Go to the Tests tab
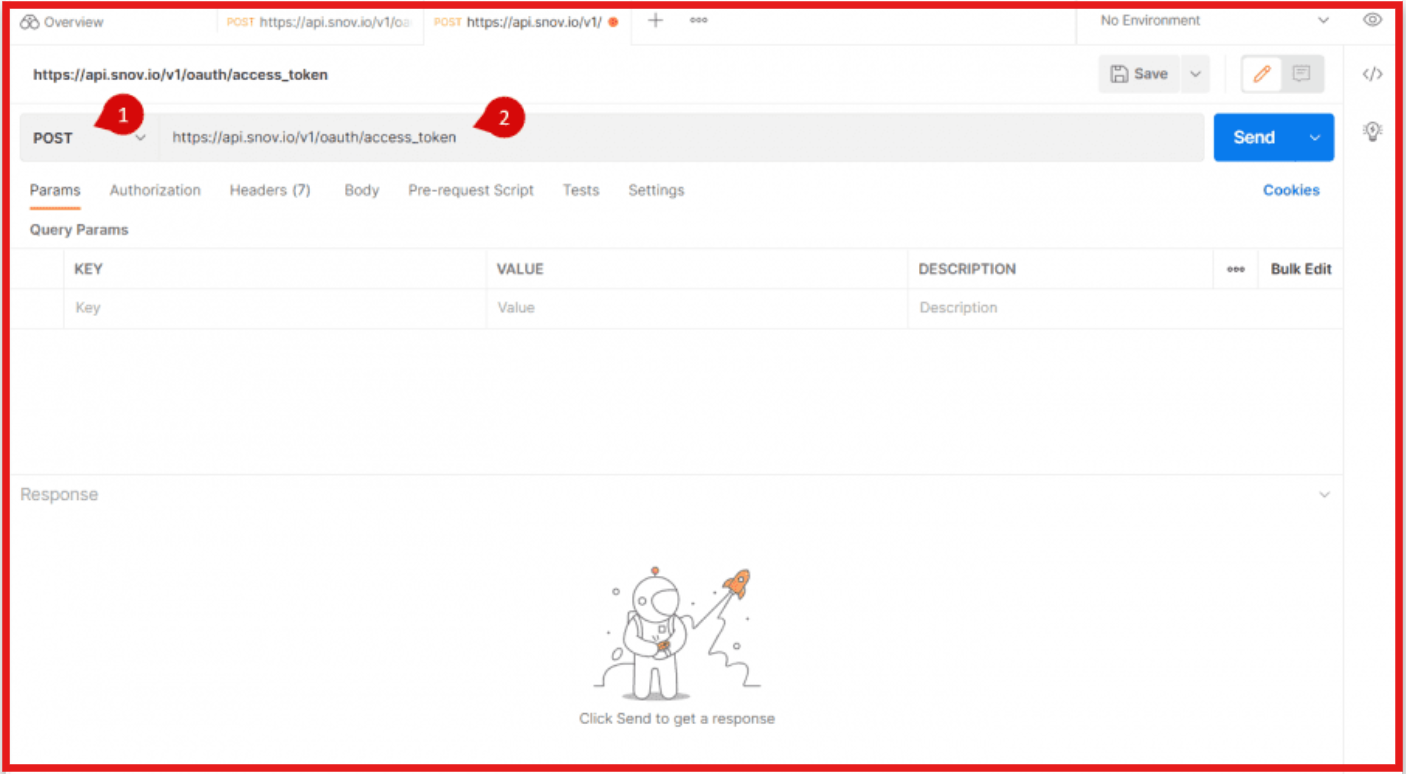Image resolution: width=1406 pixels, height=774 pixels. 581,190
